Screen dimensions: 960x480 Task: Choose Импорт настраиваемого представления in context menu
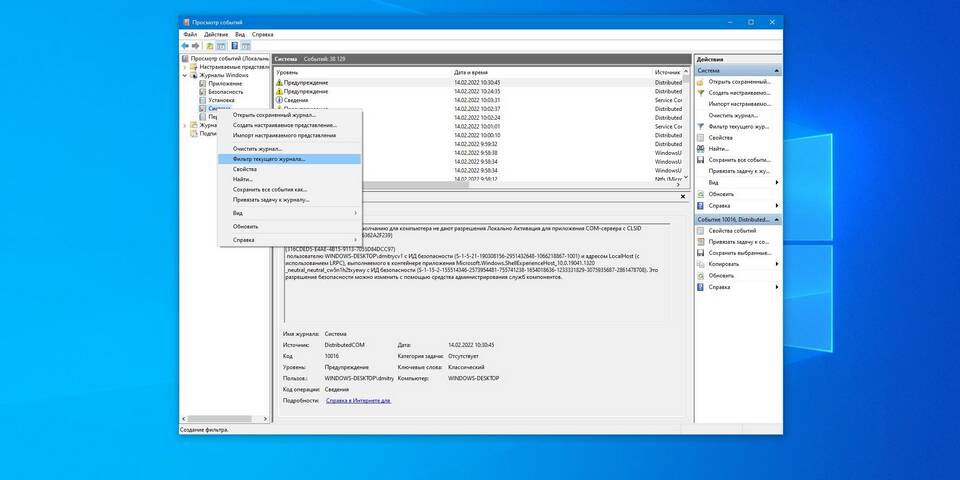[290, 135]
